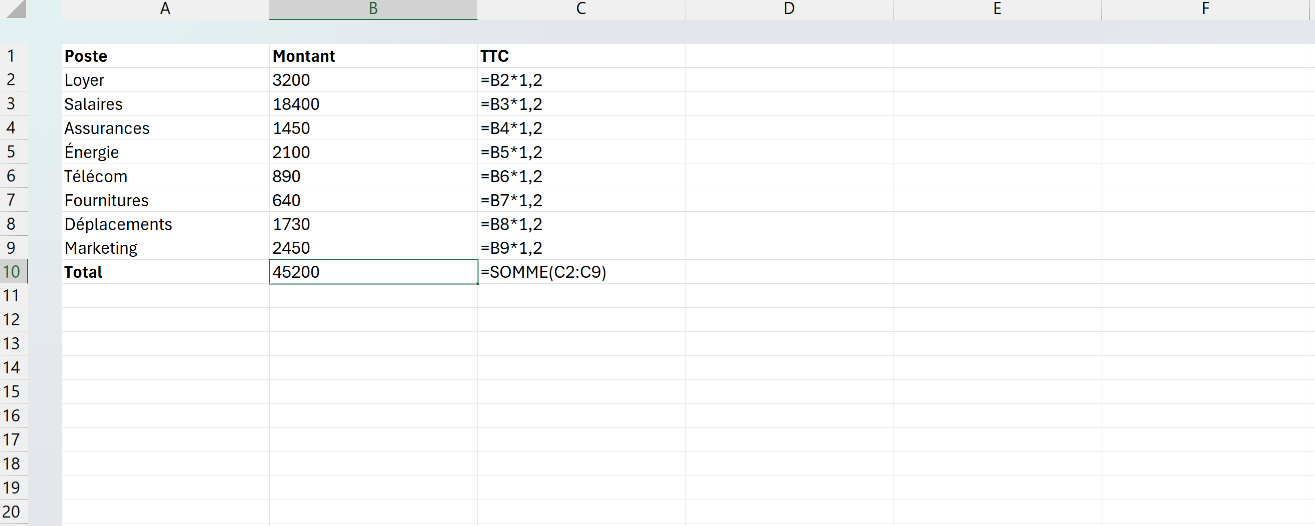Select column E header
This screenshot has width=1315, height=526.
997,10
